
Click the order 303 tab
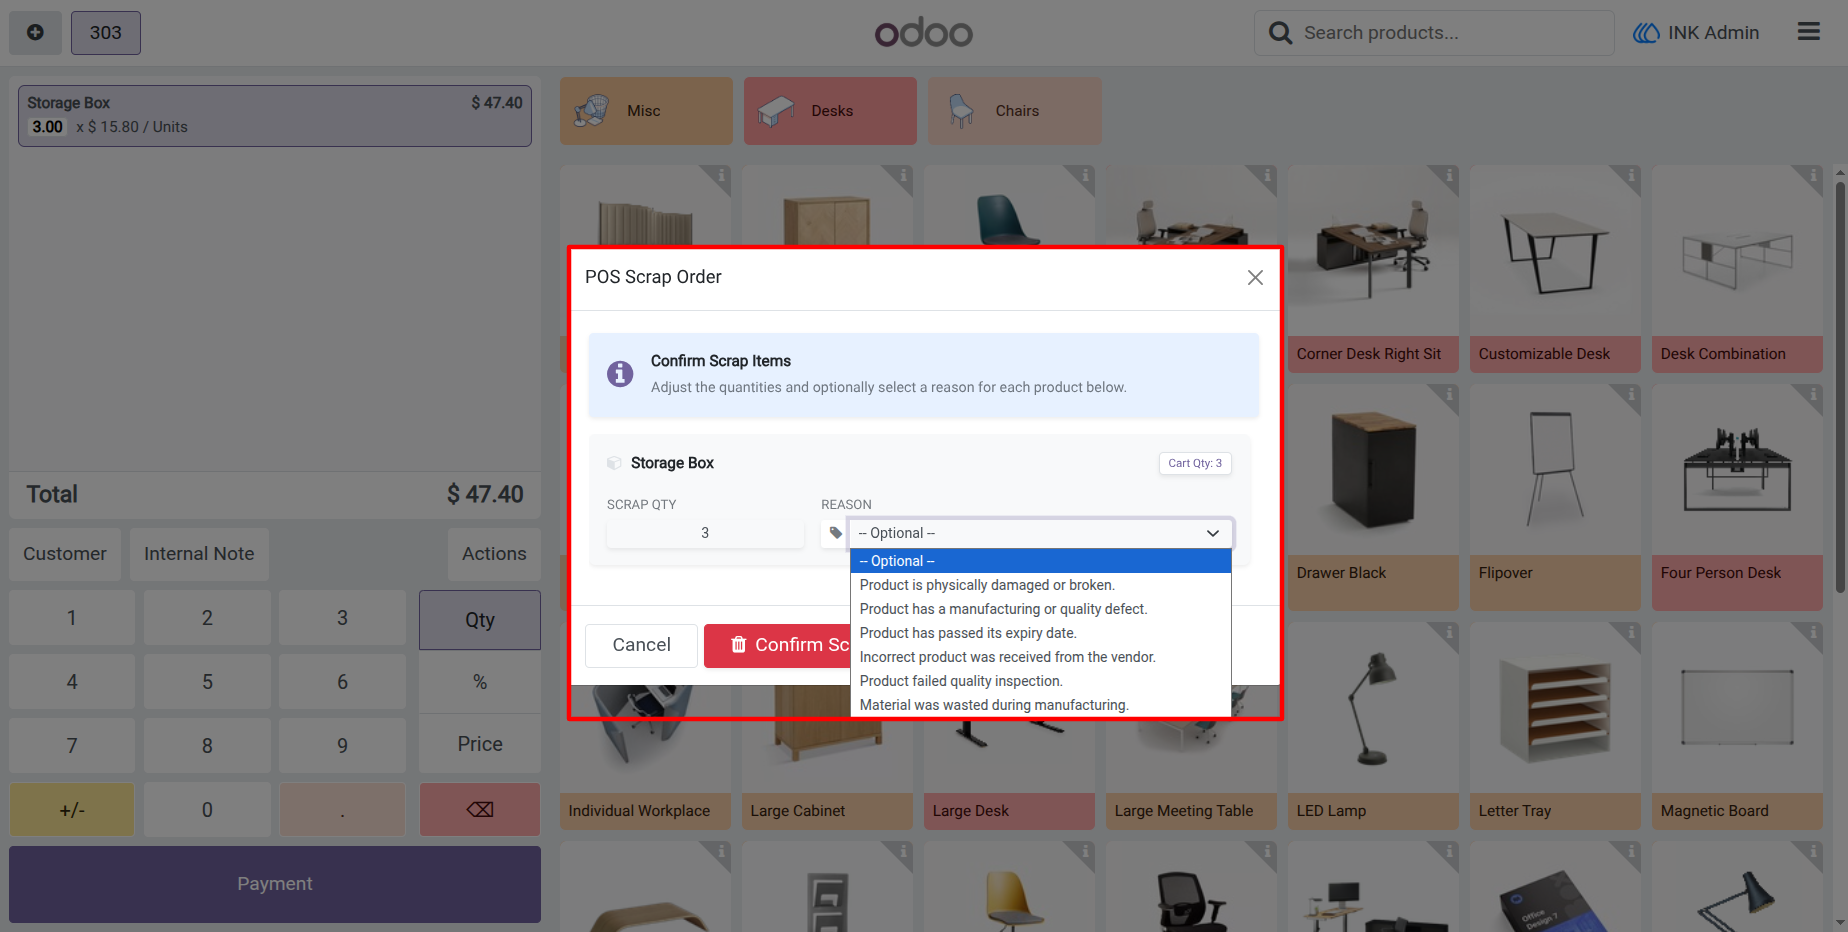pos(106,33)
